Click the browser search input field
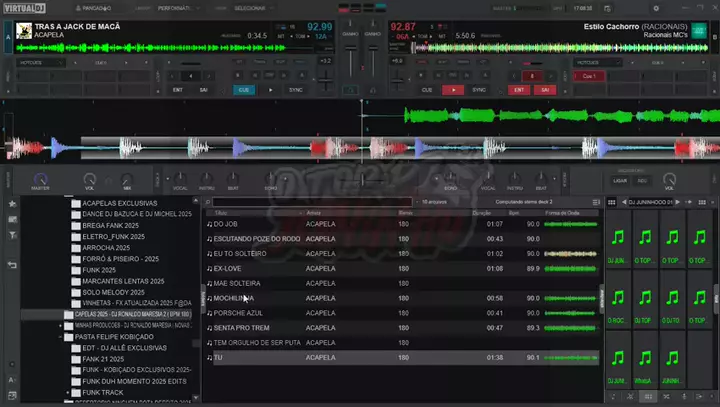The height and width of the screenshot is (407, 720). point(312,202)
